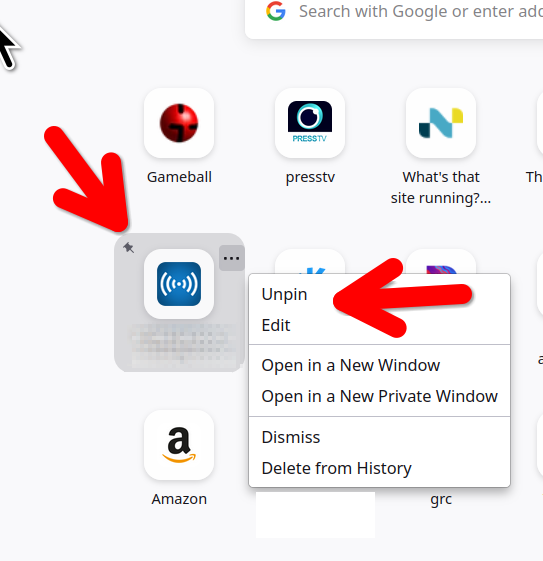Choose Open in a New Private Window
The image size is (543, 561).
tap(380, 396)
